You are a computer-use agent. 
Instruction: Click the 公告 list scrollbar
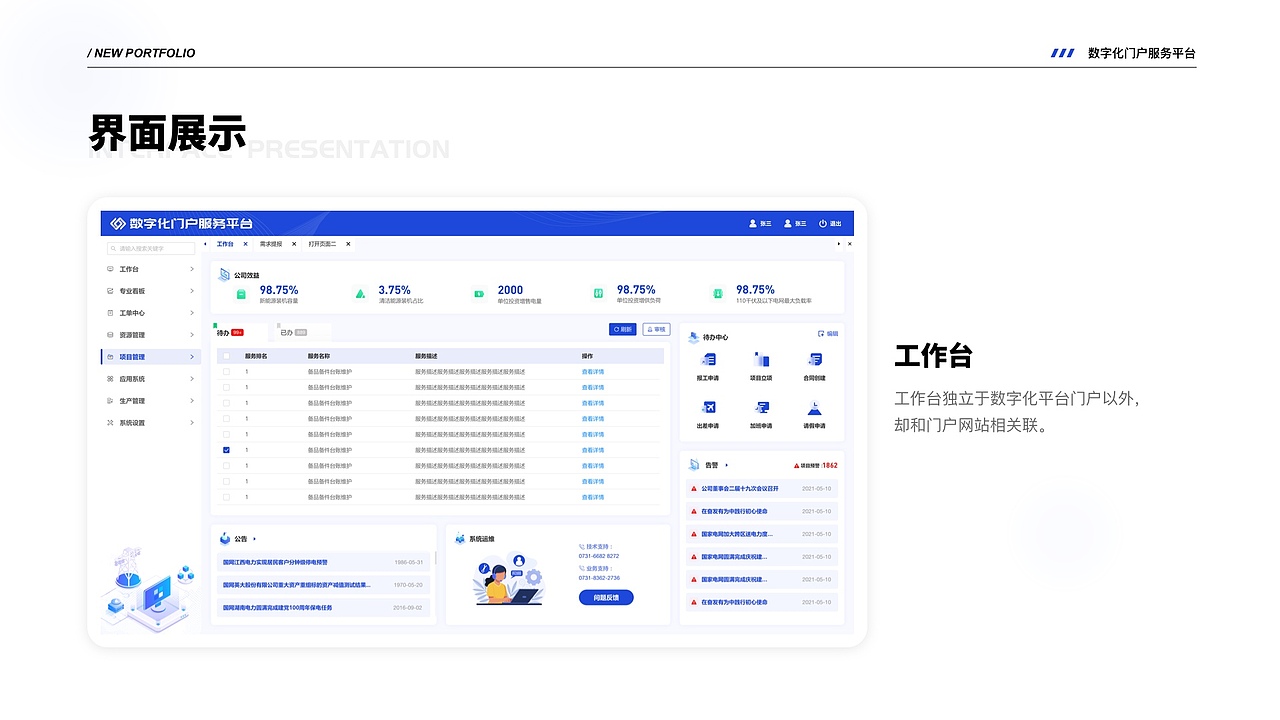click(435, 558)
